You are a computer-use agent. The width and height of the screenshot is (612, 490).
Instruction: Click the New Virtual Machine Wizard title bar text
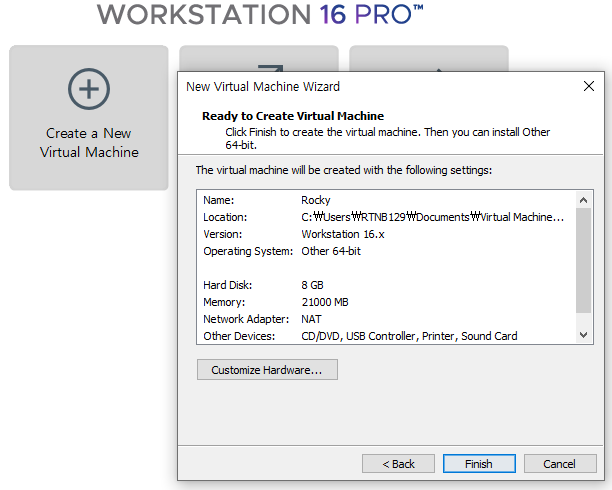[263, 86]
